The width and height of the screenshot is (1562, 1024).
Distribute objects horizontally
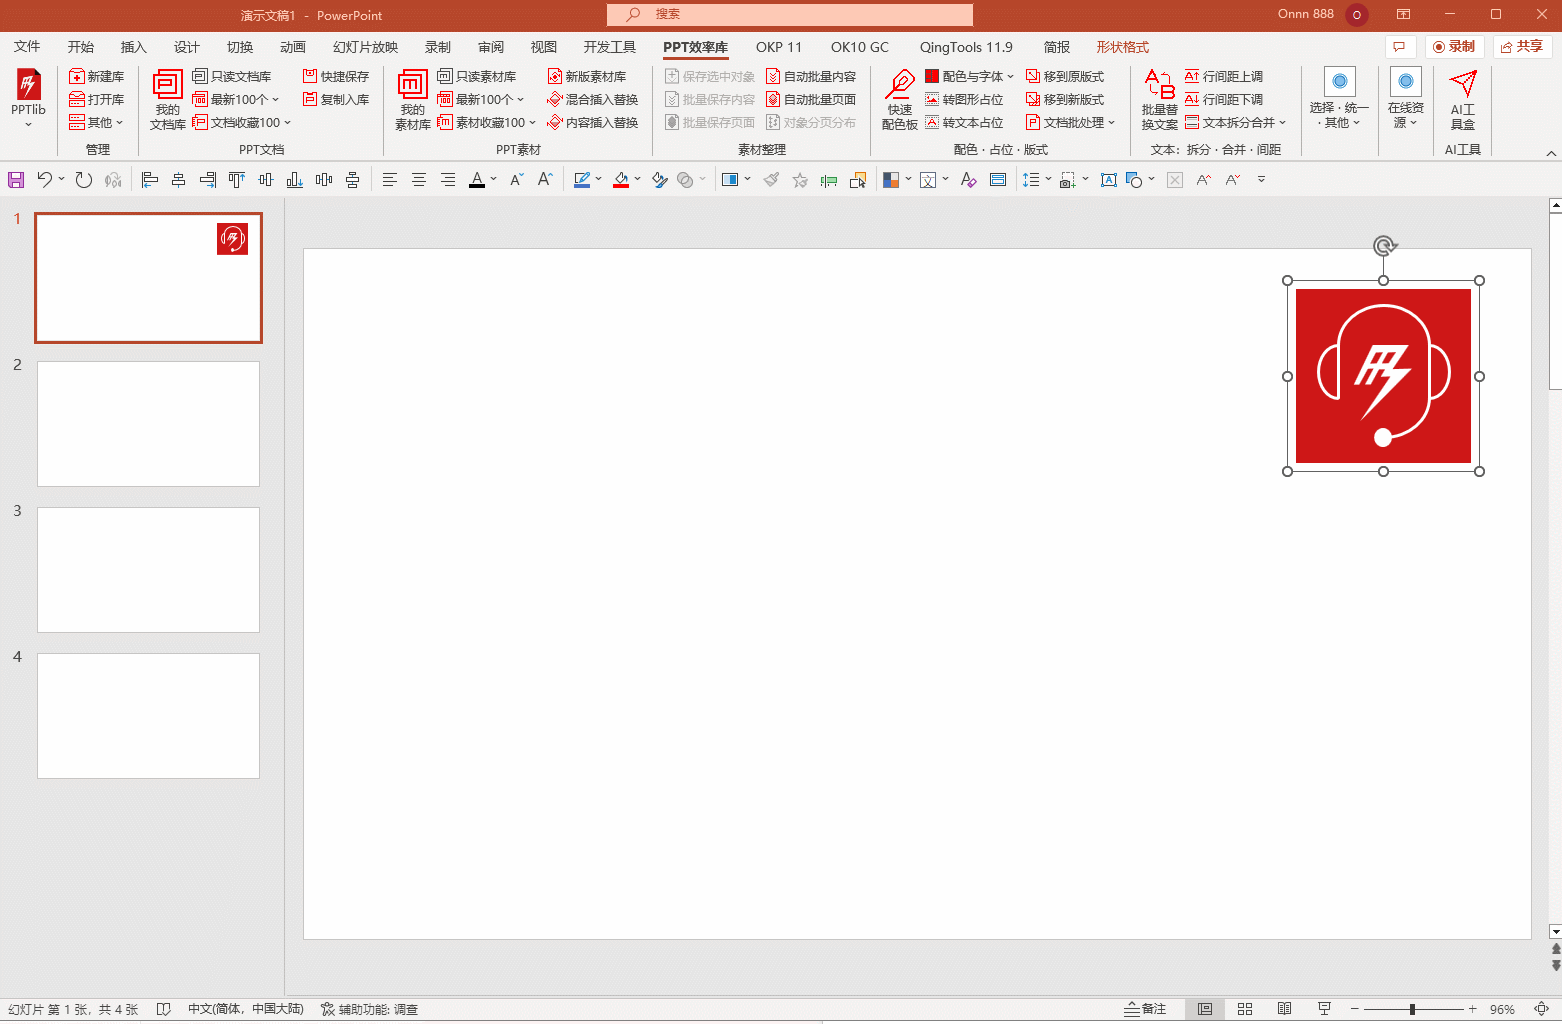(323, 180)
